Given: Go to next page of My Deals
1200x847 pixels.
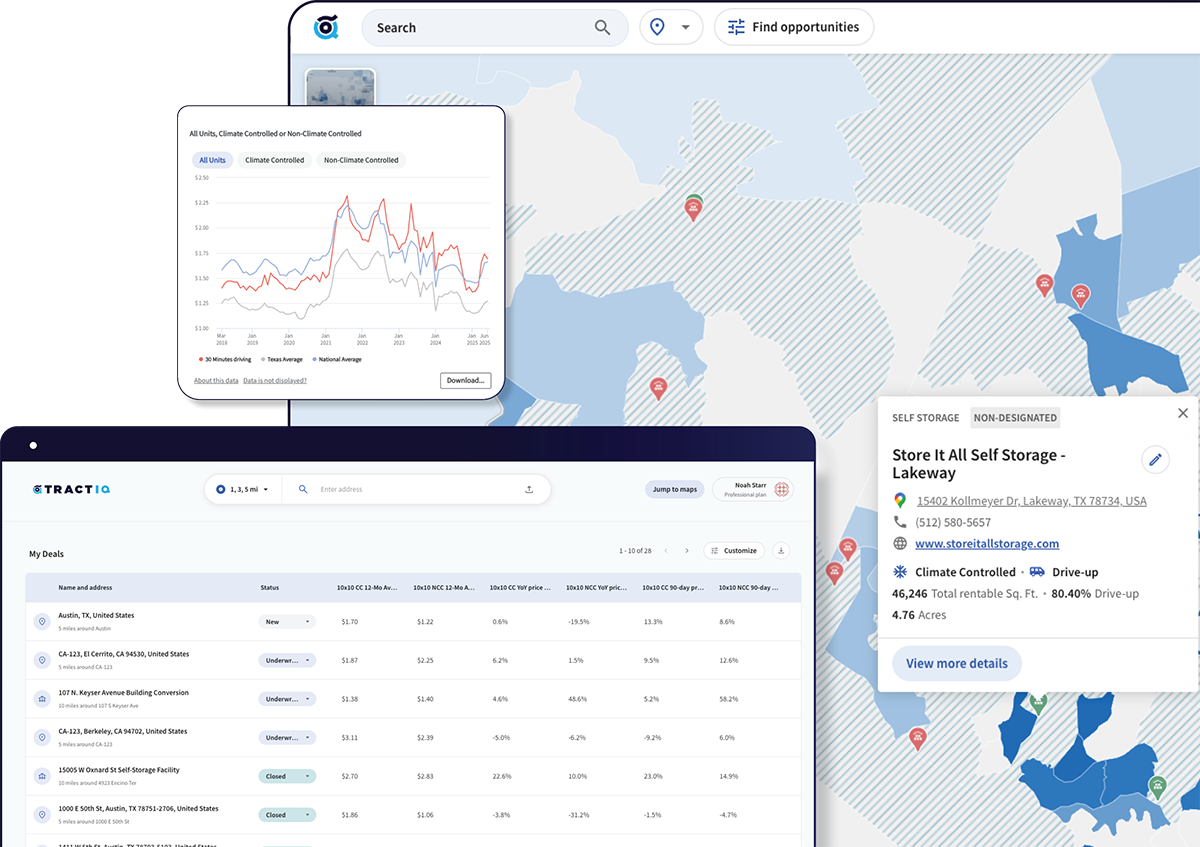Looking at the screenshot, I should 687,551.
